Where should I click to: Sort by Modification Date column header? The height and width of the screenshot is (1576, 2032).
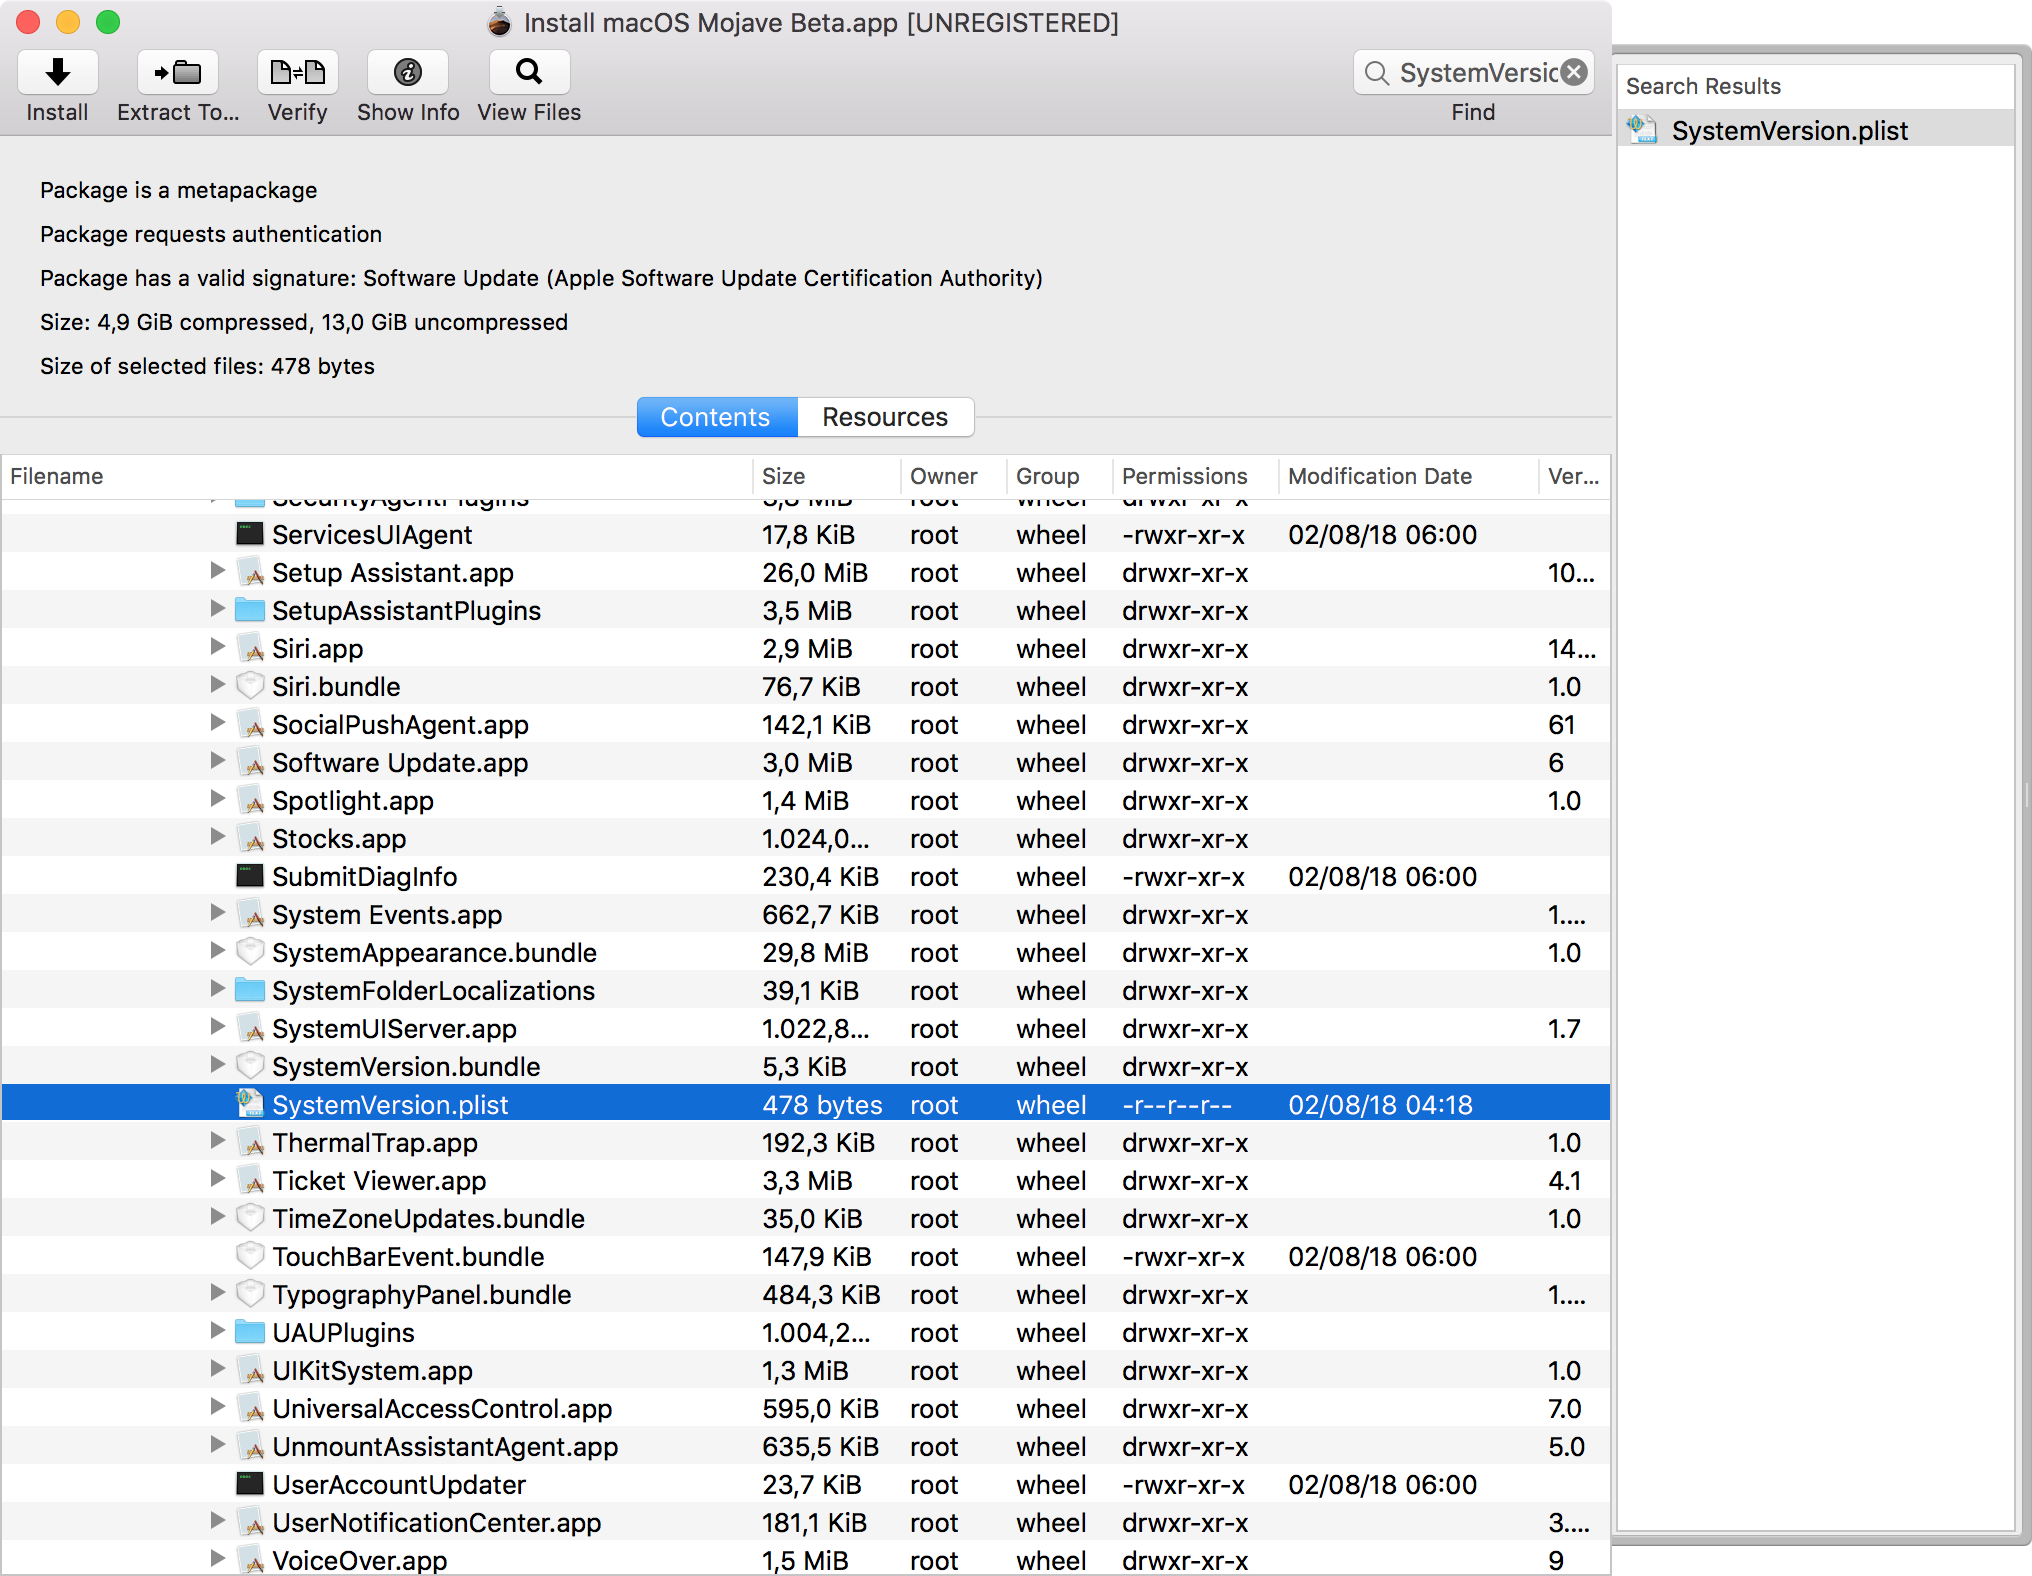pyautogui.click(x=1379, y=476)
